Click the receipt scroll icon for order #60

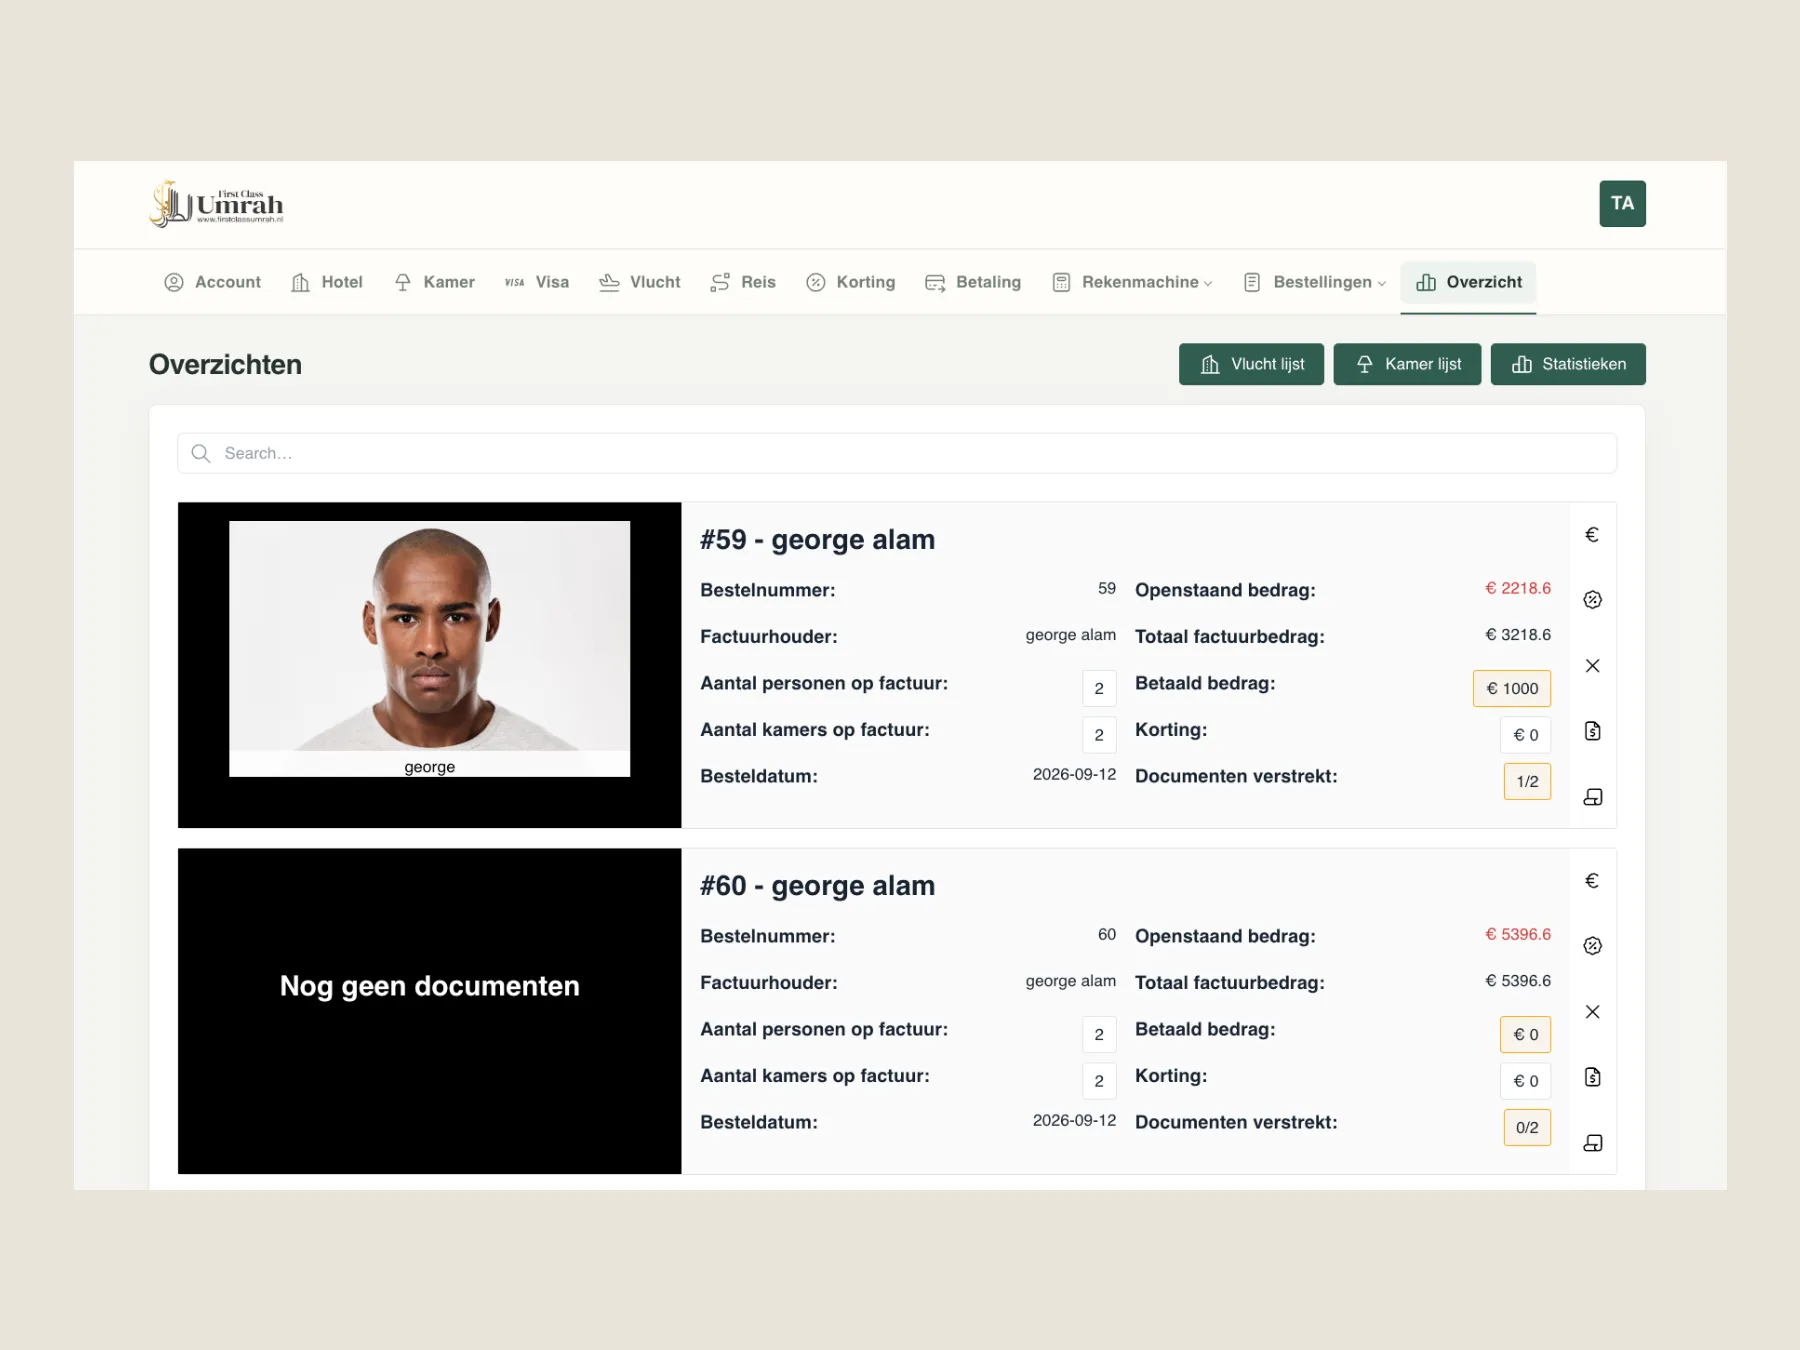[1592, 1143]
